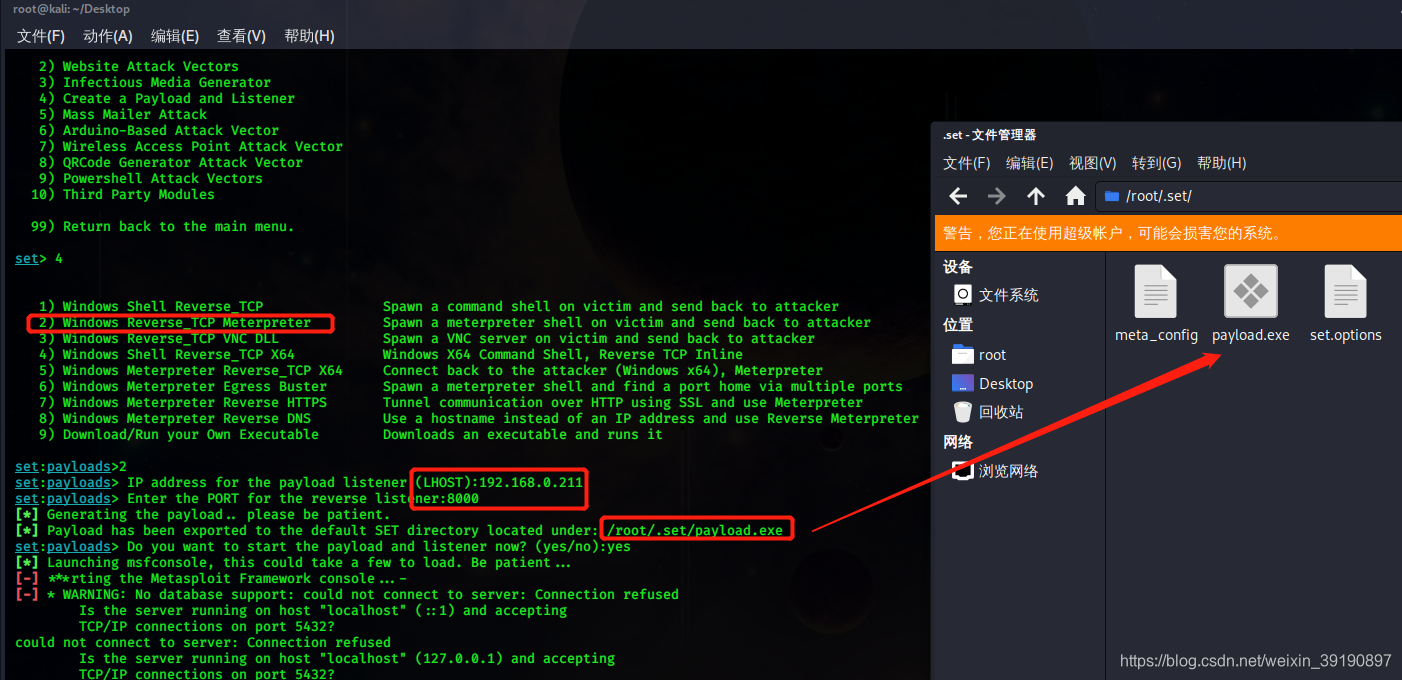This screenshot has width=1402, height=680.
Task: Open file manager 转到(G) menu
Action: (x=1156, y=163)
